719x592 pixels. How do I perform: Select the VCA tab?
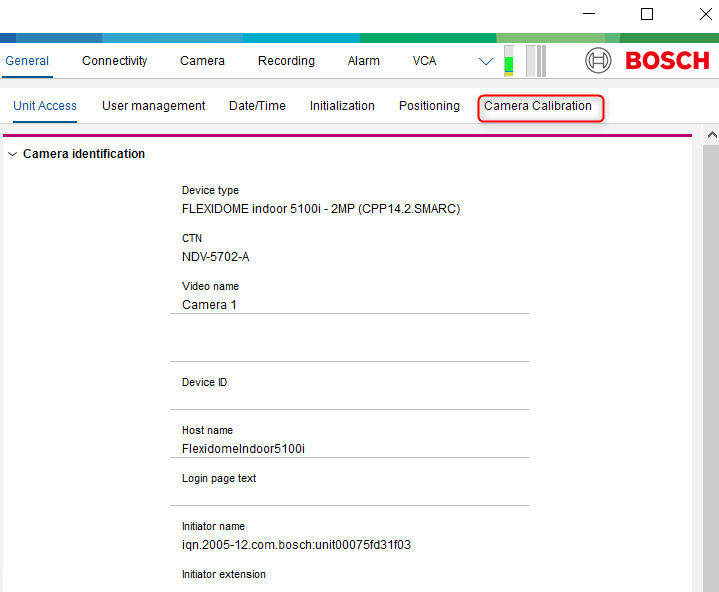point(424,61)
